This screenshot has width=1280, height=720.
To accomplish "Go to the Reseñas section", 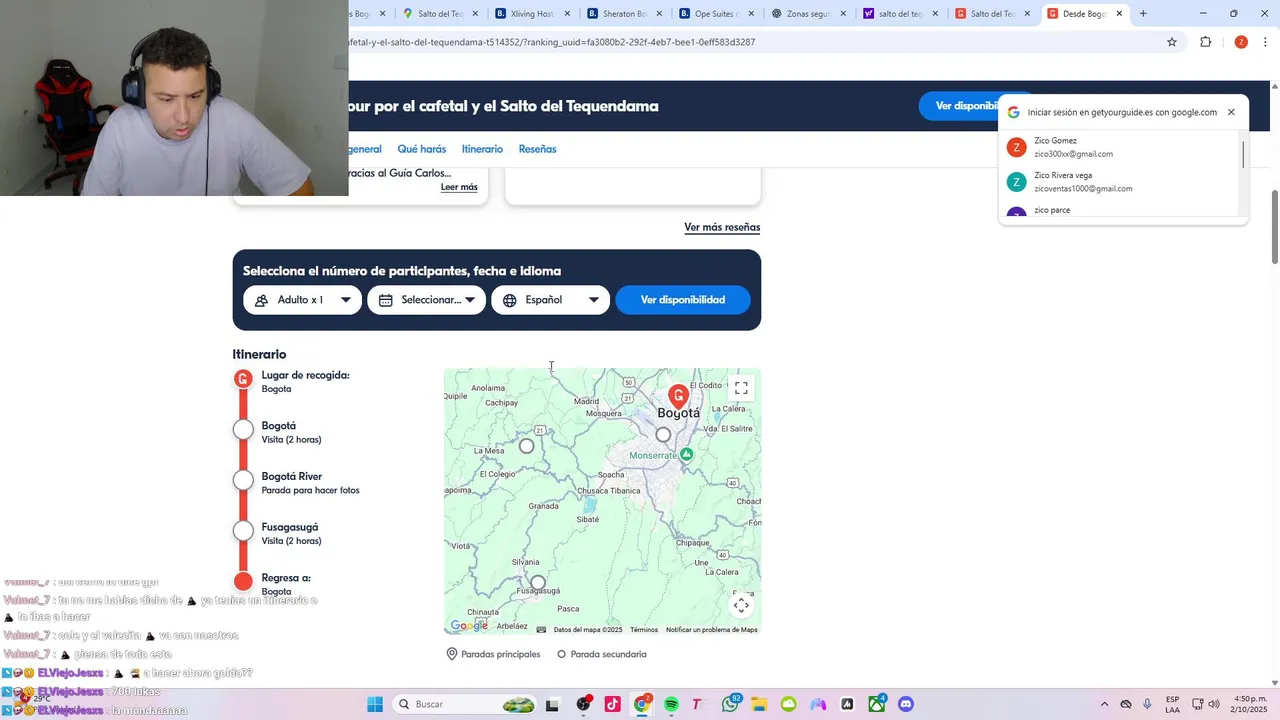I will click(x=537, y=149).
